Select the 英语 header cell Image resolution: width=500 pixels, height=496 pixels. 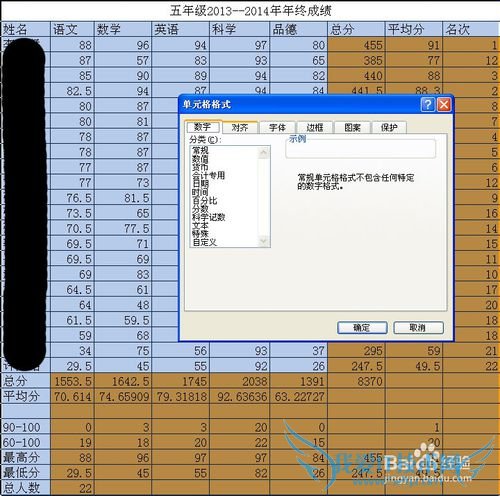click(181, 29)
